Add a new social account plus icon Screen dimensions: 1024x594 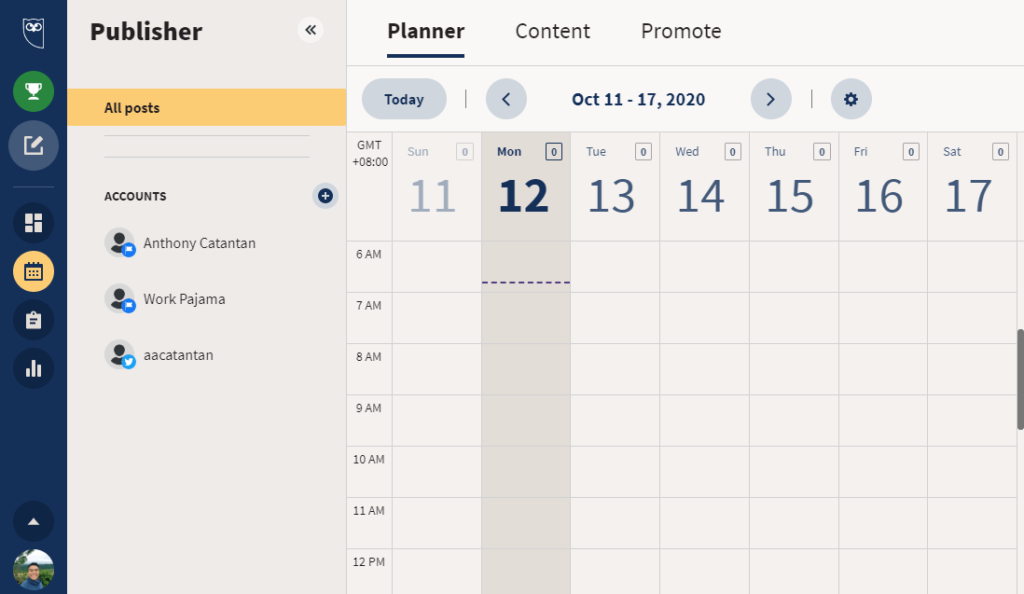tap(325, 196)
